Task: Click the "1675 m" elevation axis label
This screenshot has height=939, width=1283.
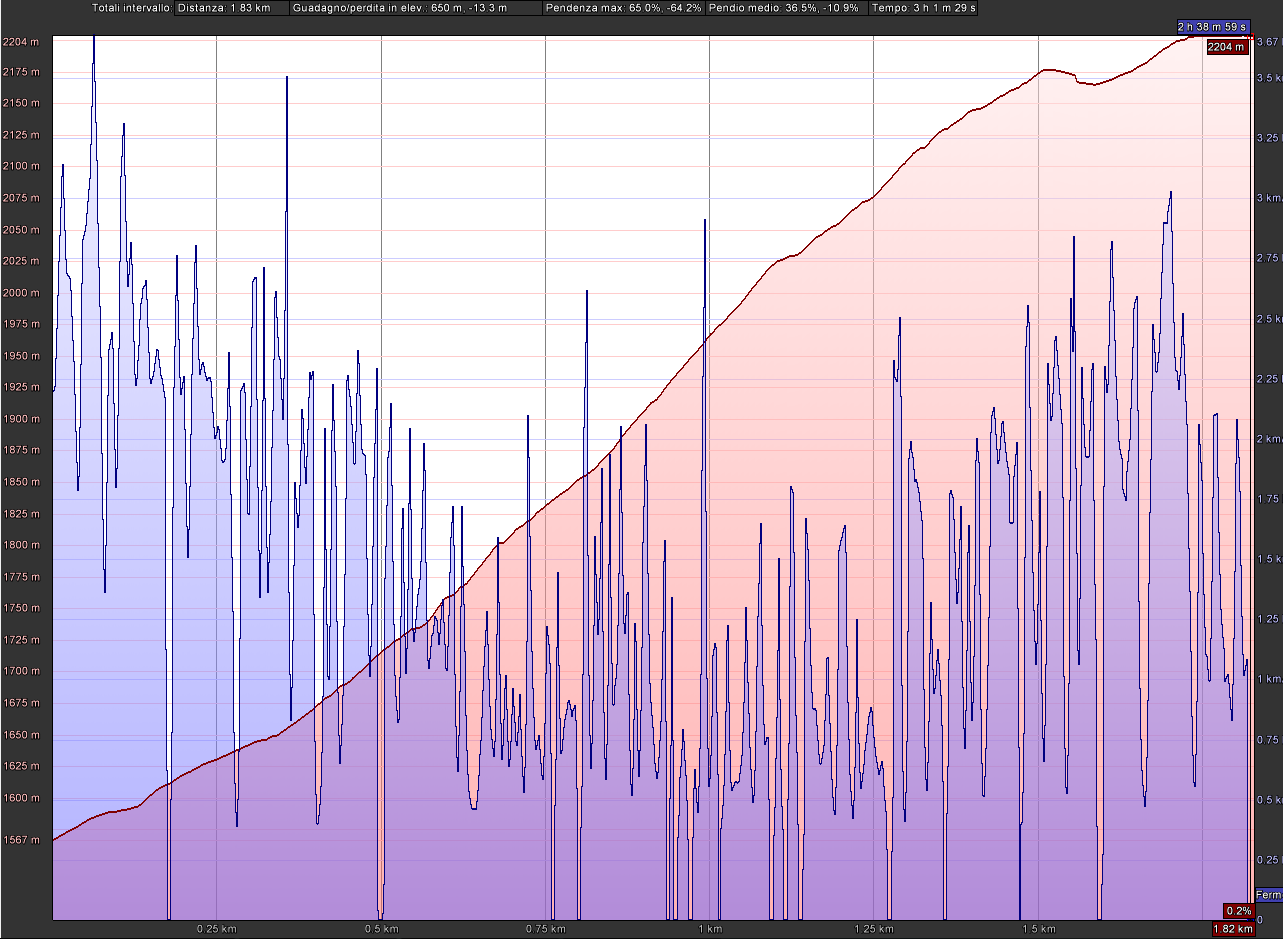Action: pyautogui.click(x=22, y=703)
